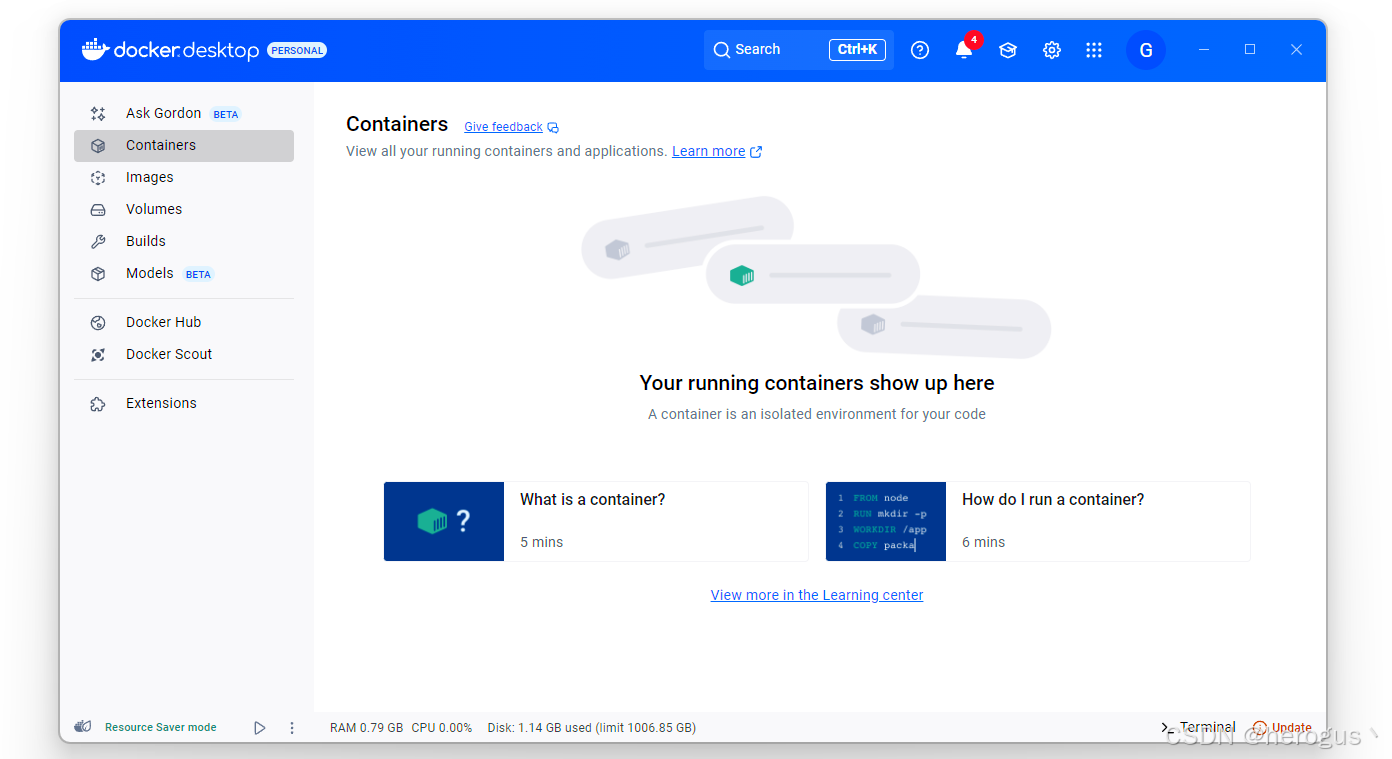This screenshot has width=1392, height=759.
Task: Open the apps grid icon
Action: click(x=1094, y=50)
